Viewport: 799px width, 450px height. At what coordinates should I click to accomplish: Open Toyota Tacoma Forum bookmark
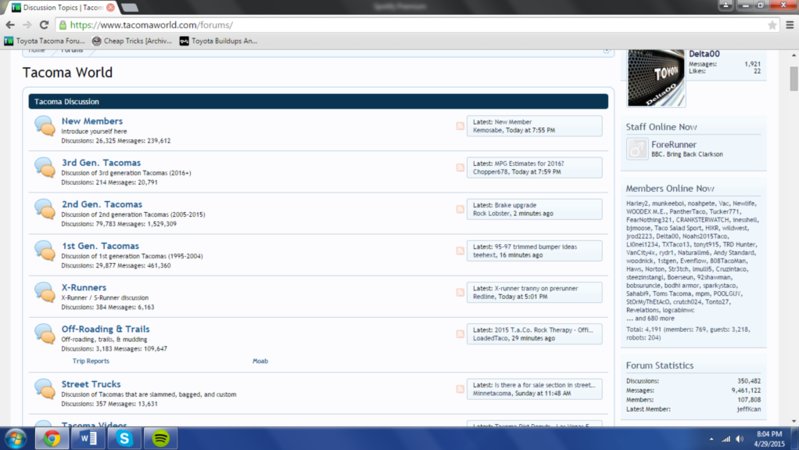44,41
